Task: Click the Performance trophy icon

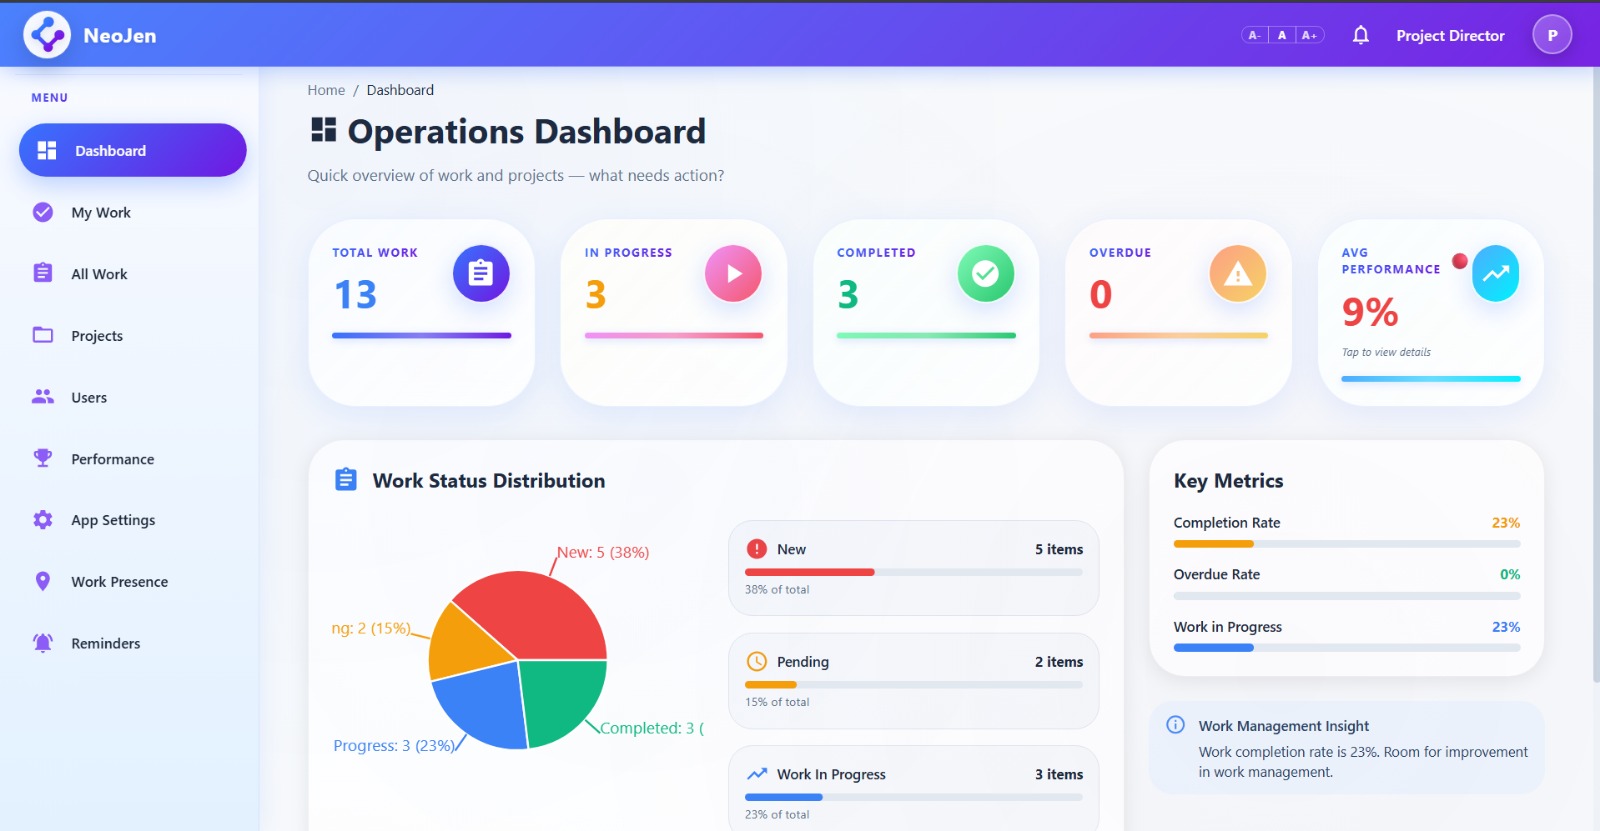Action: pyautogui.click(x=43, y=458)
